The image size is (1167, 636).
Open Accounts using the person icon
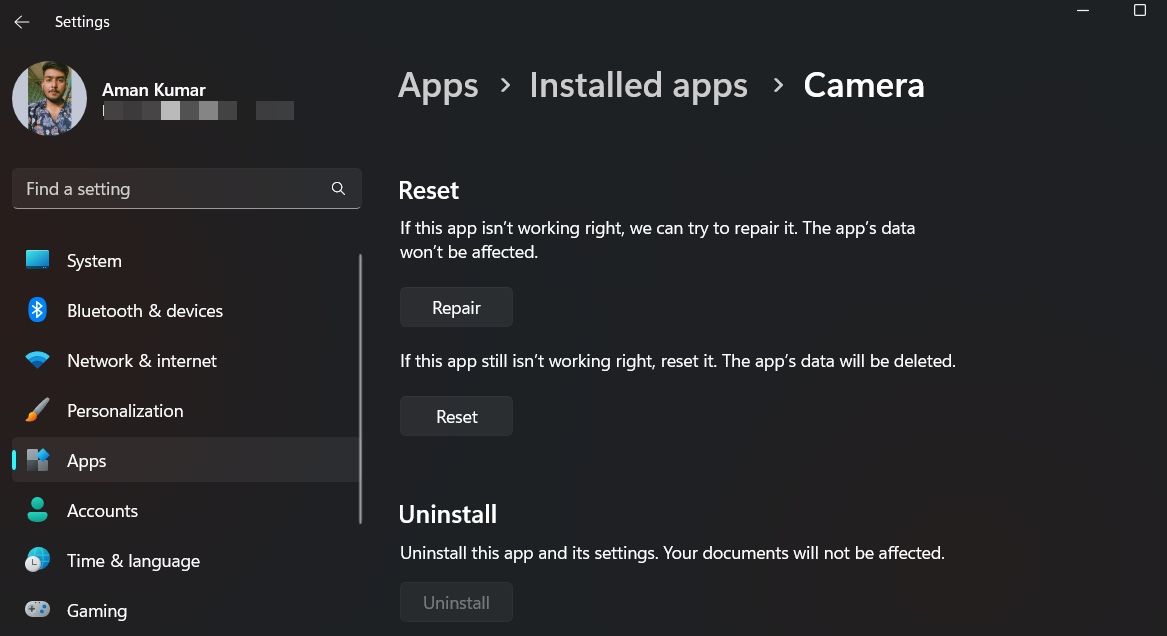(37, 510)
